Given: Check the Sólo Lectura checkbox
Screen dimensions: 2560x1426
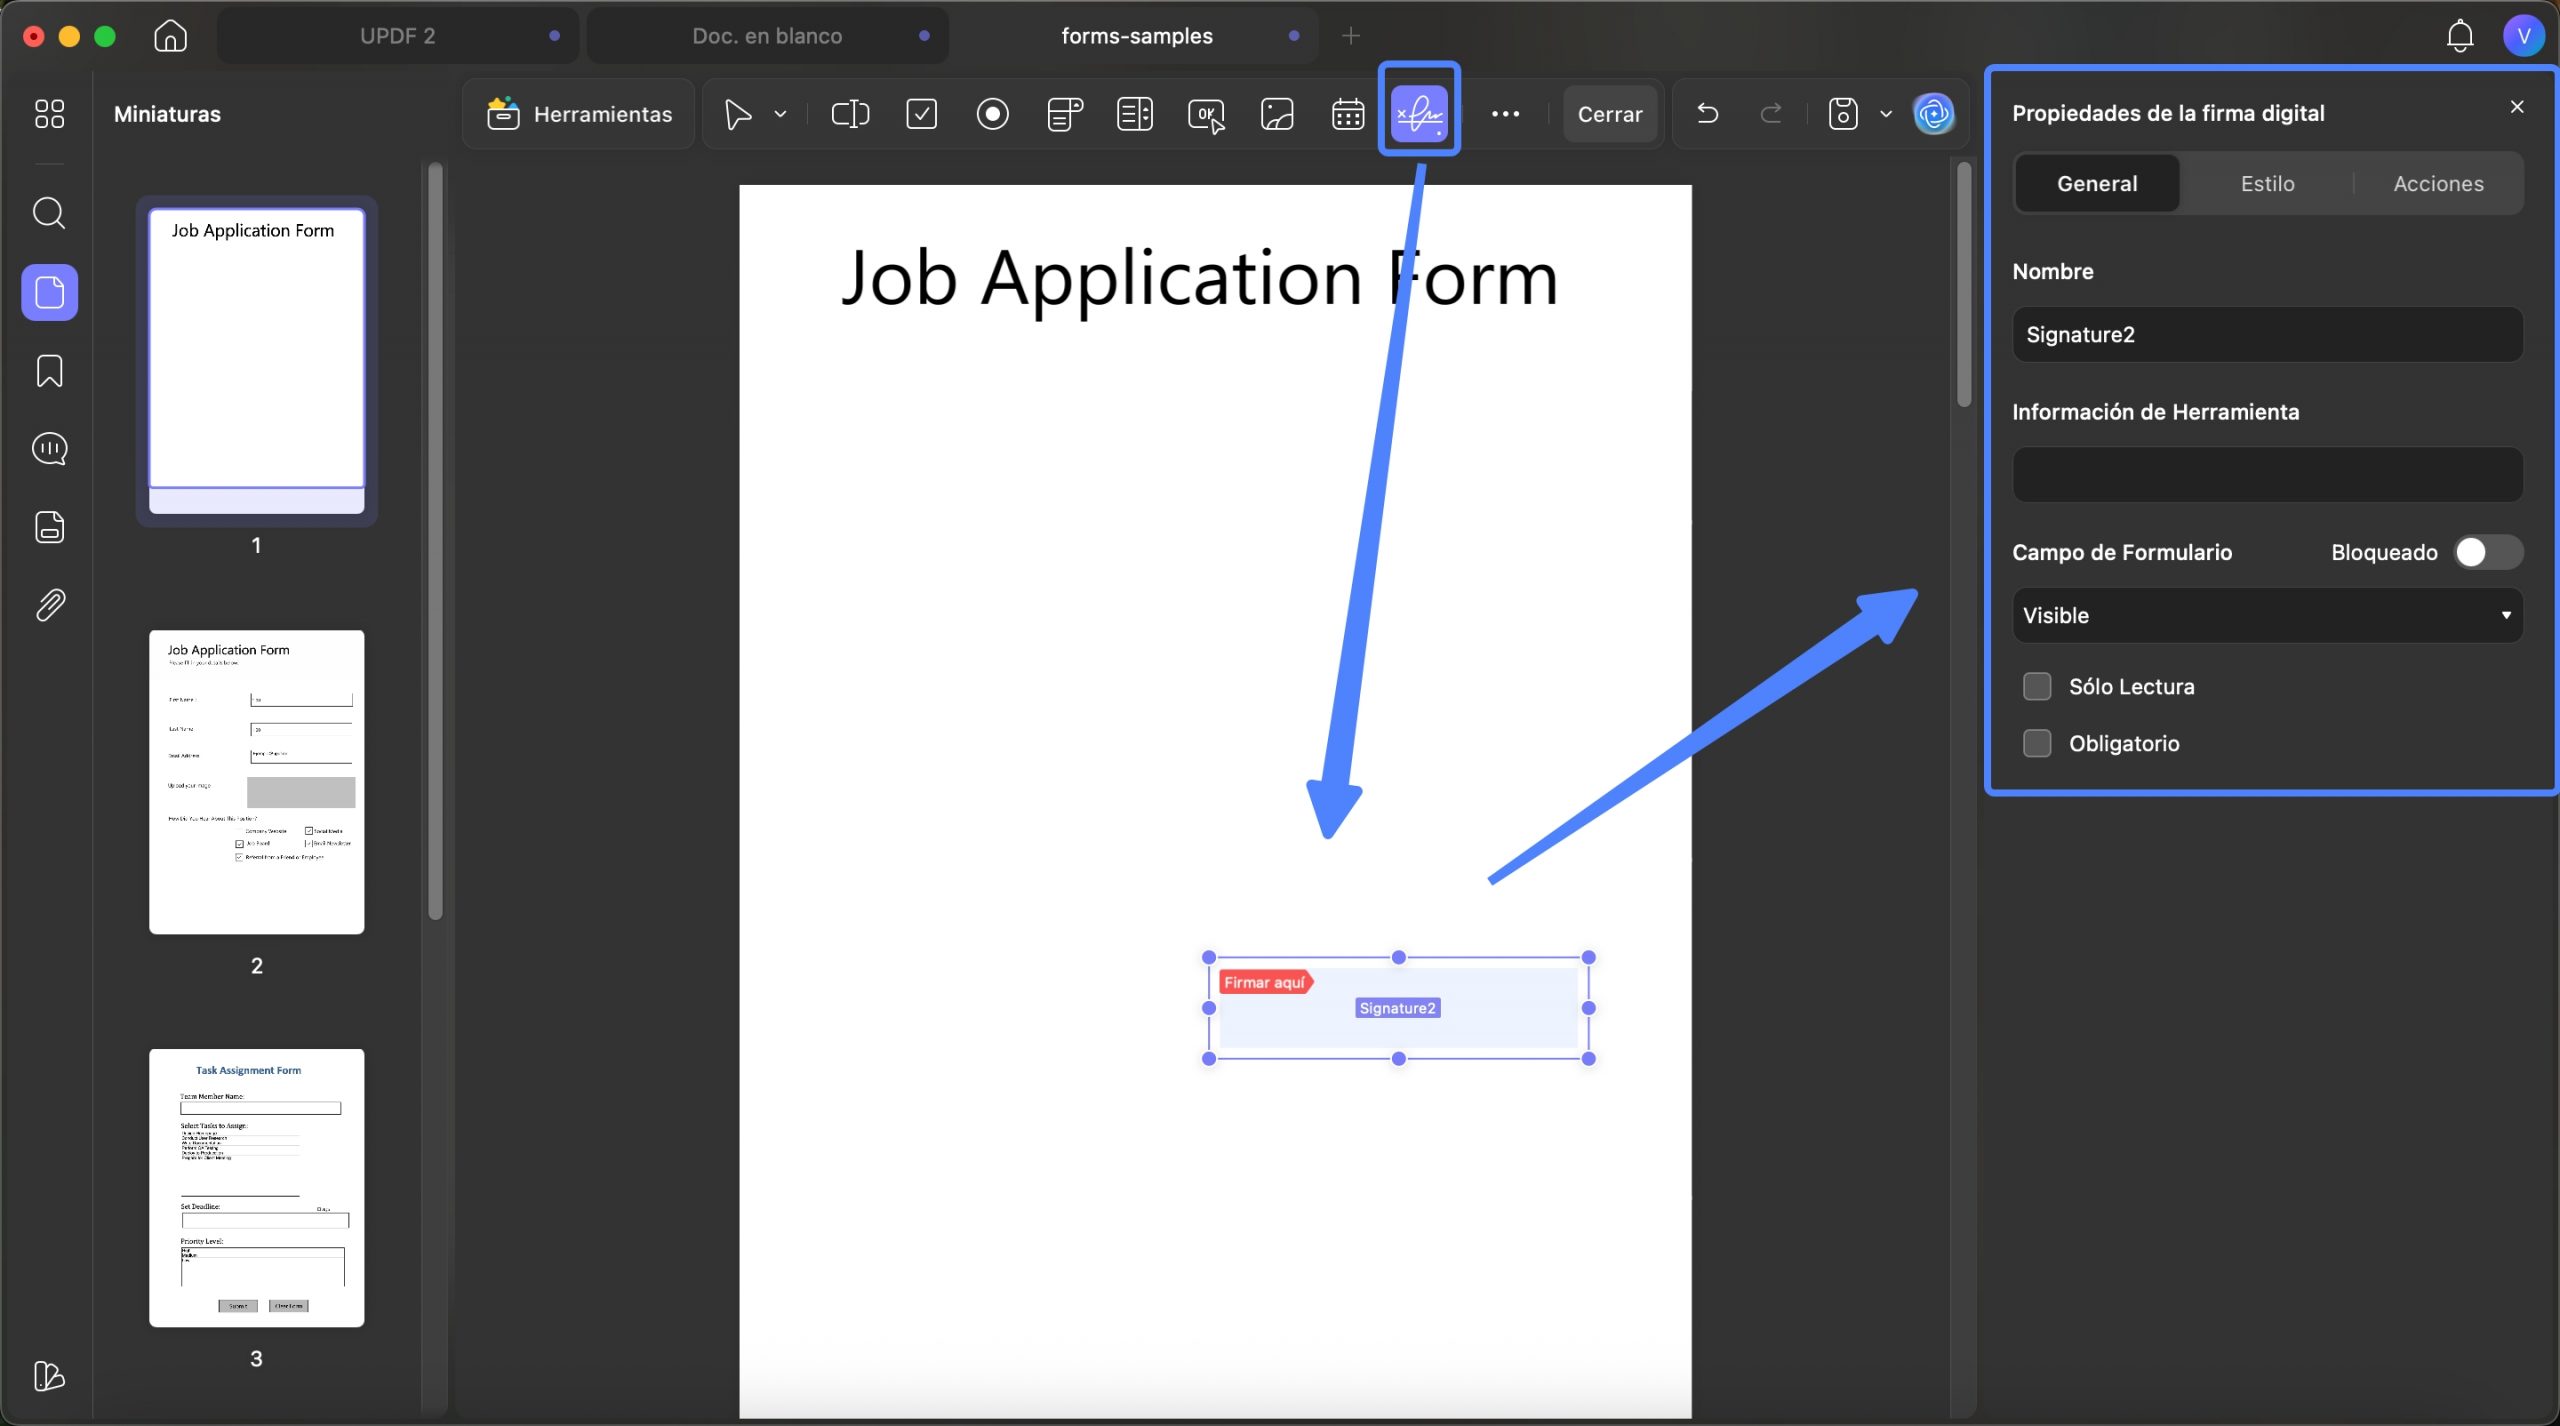Looking at the screenshot, I should pyautogui.click(x=2037, y=687).
